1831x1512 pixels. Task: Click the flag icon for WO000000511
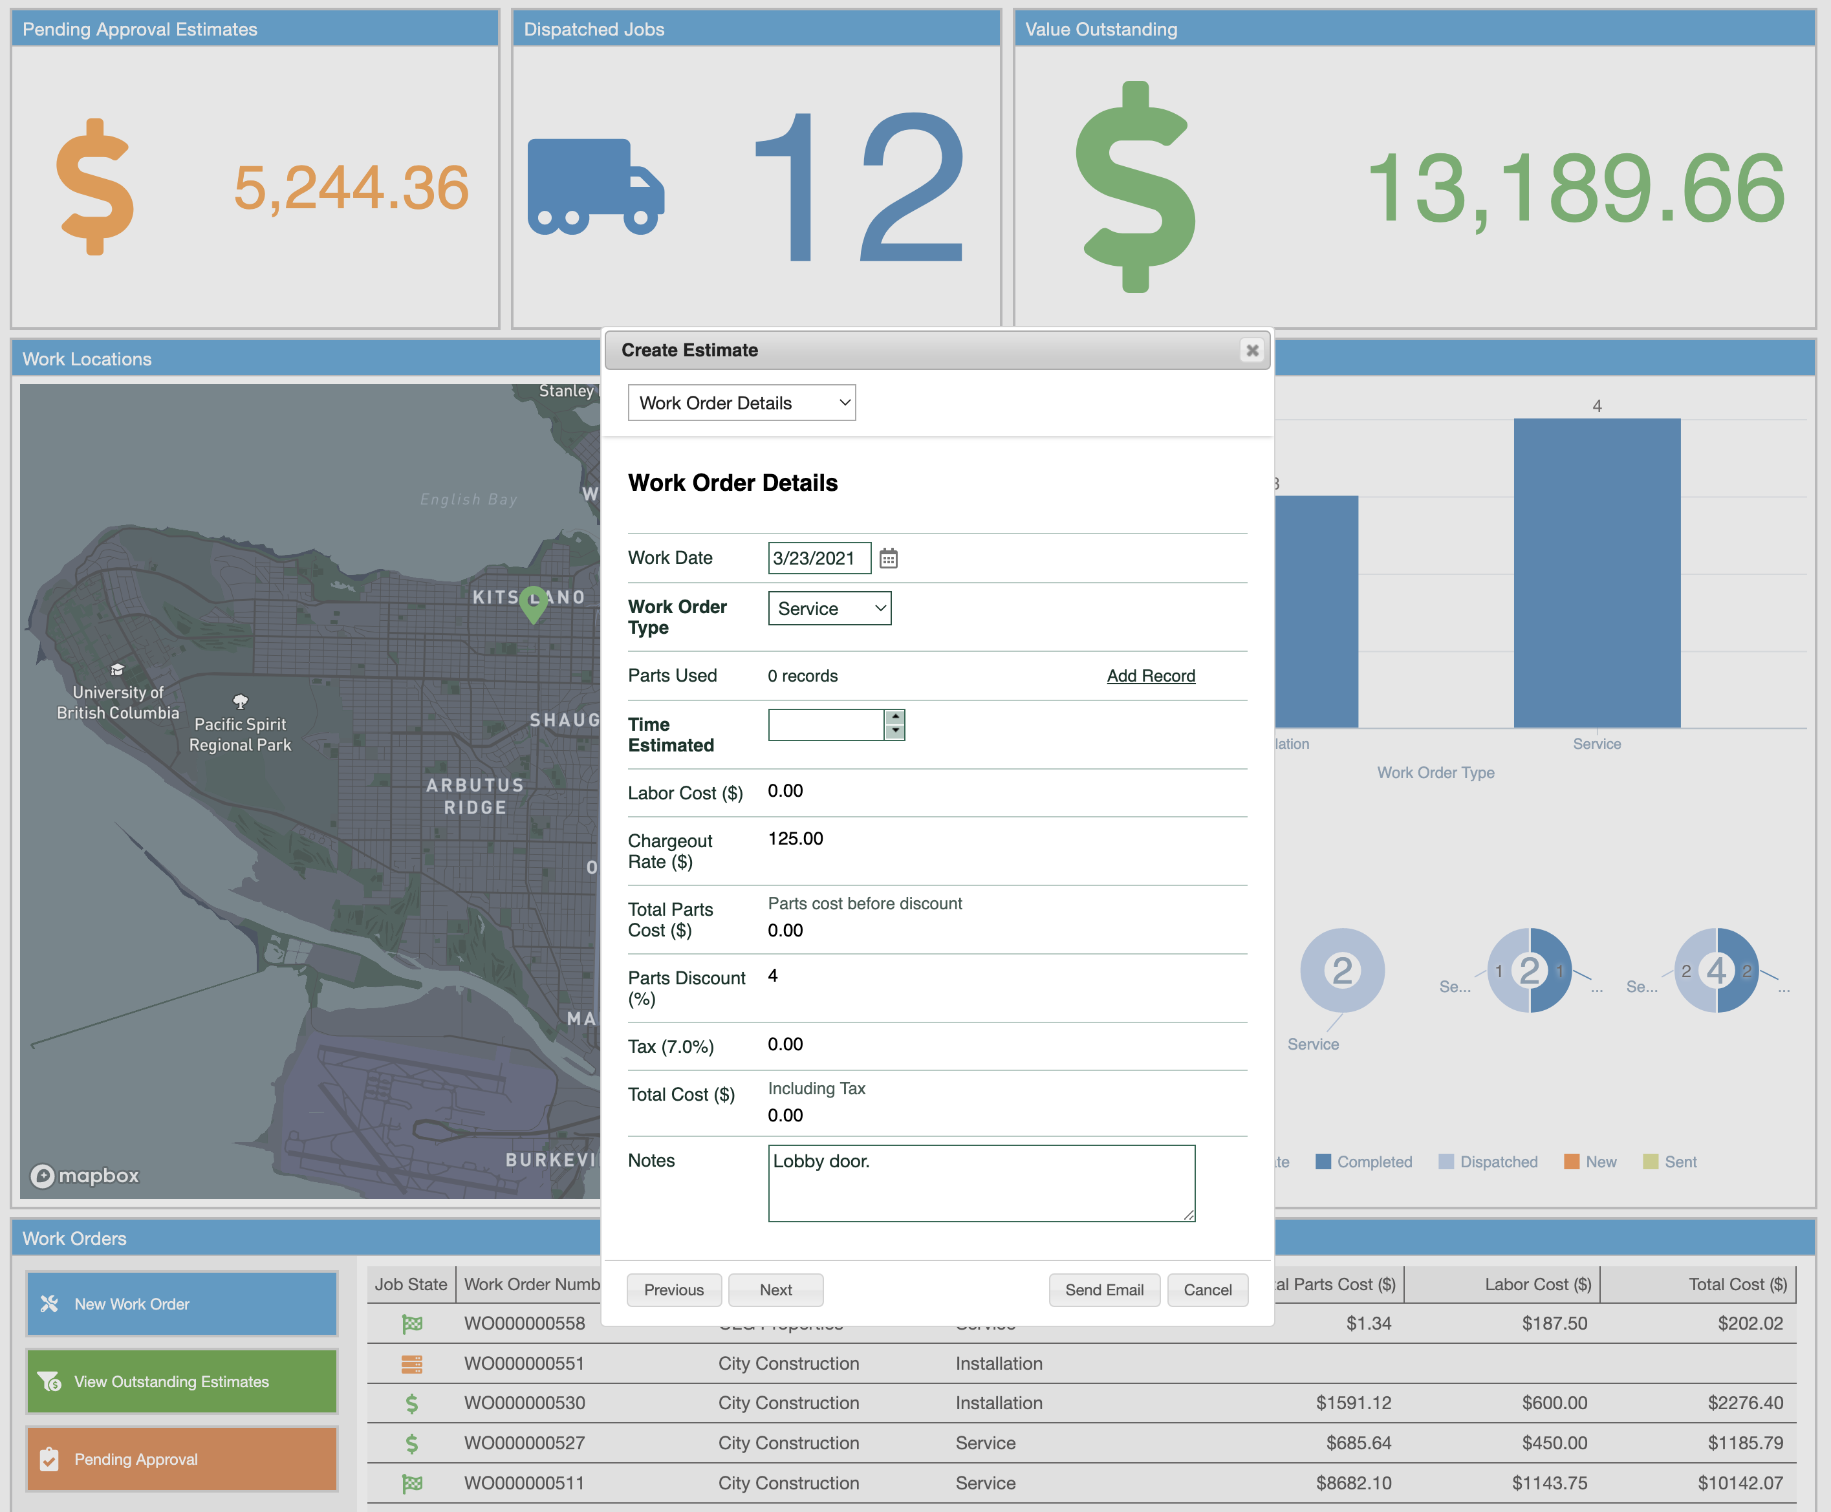click(x=412, y=1484)
